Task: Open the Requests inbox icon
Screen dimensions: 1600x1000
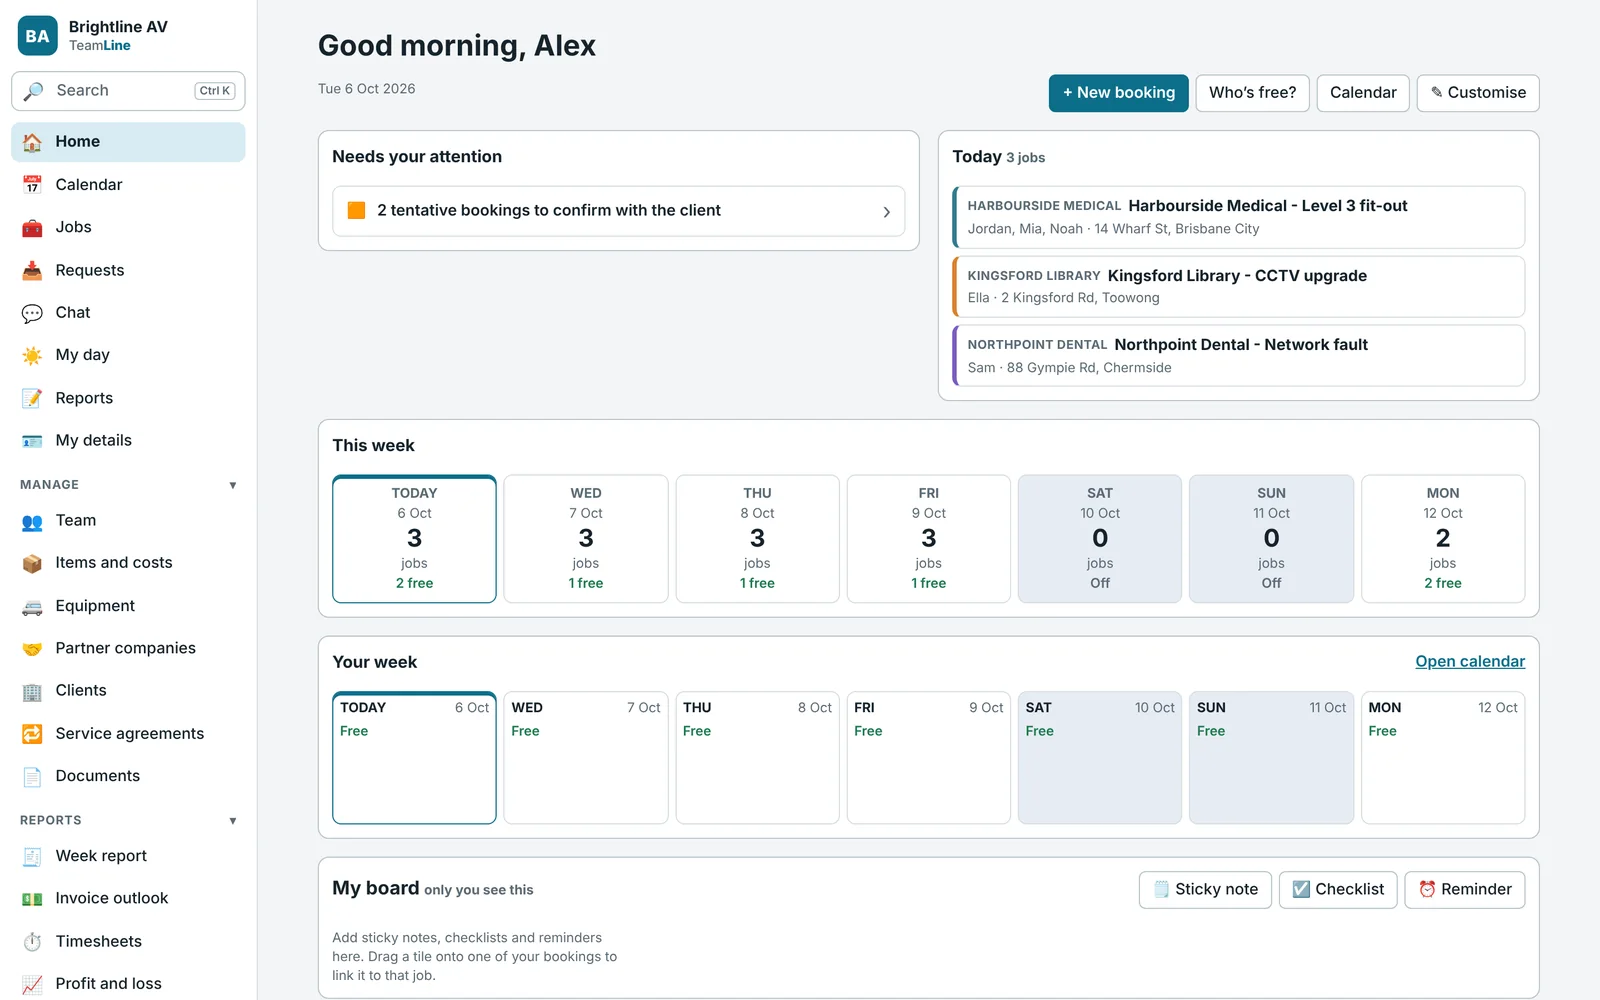Action: coord(32,270)
